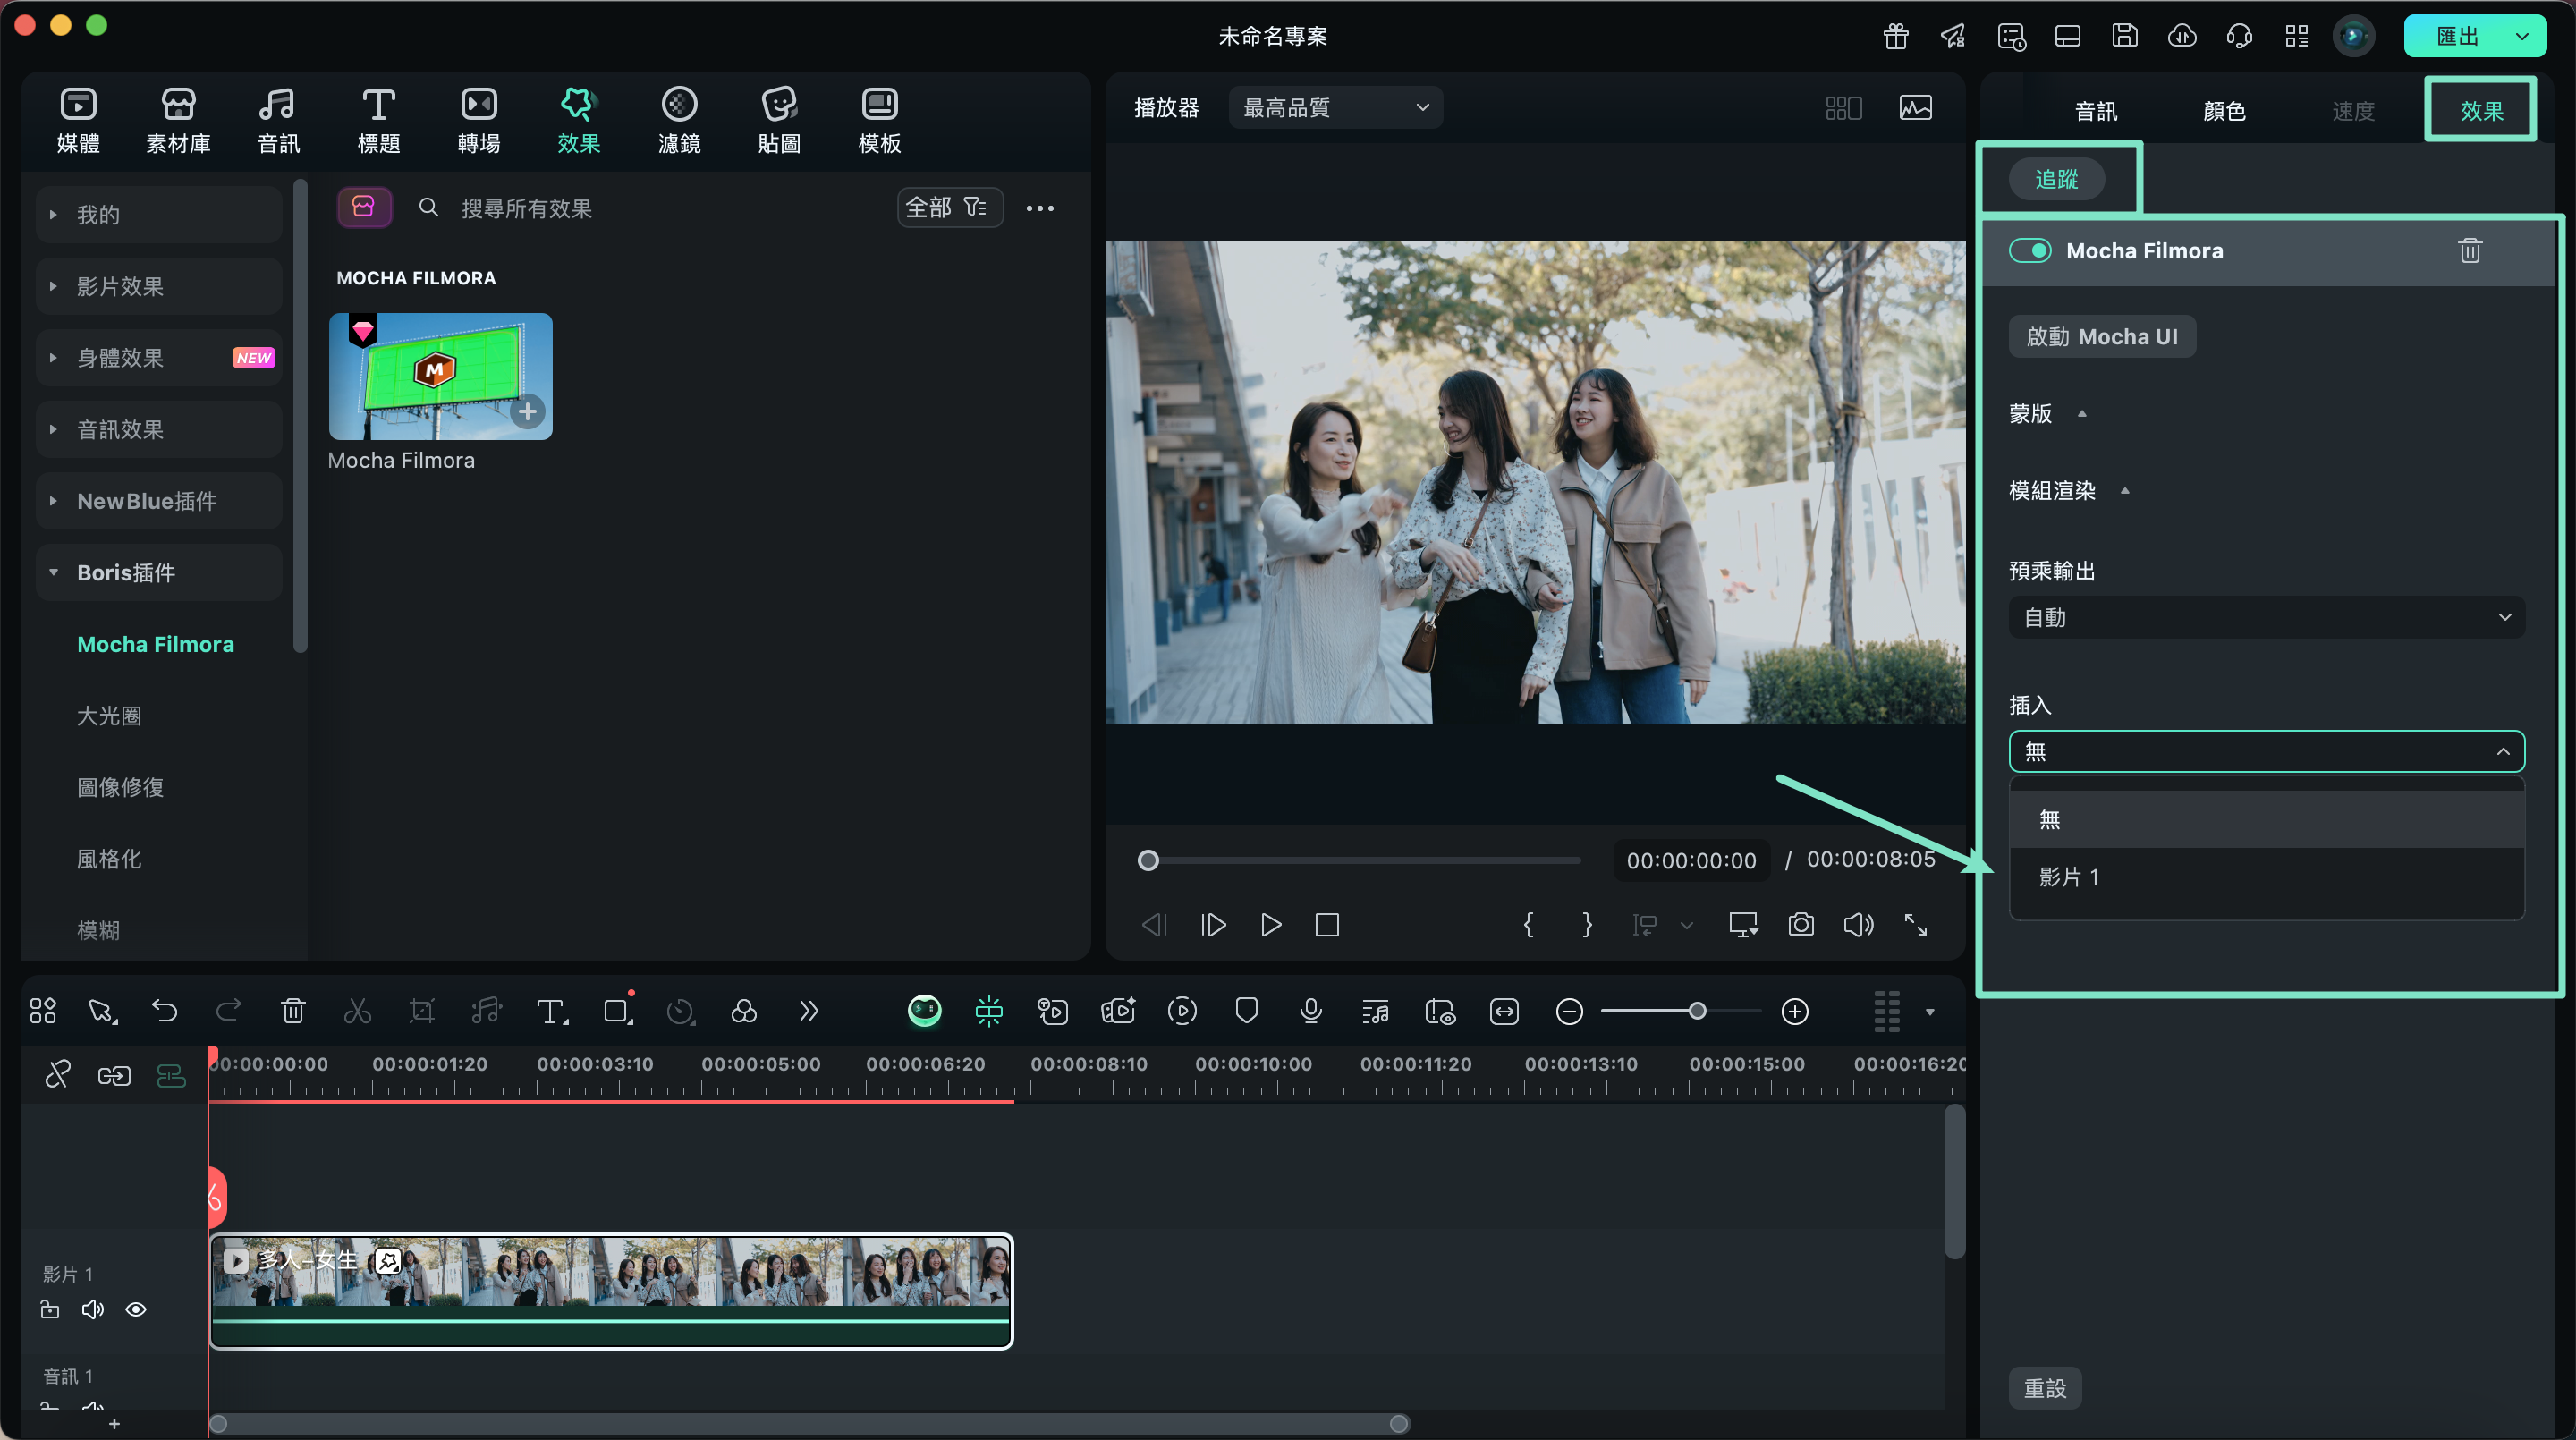2576x1440 pixels.
Task: Open the 全部 filter button
Action: (948, 207)
